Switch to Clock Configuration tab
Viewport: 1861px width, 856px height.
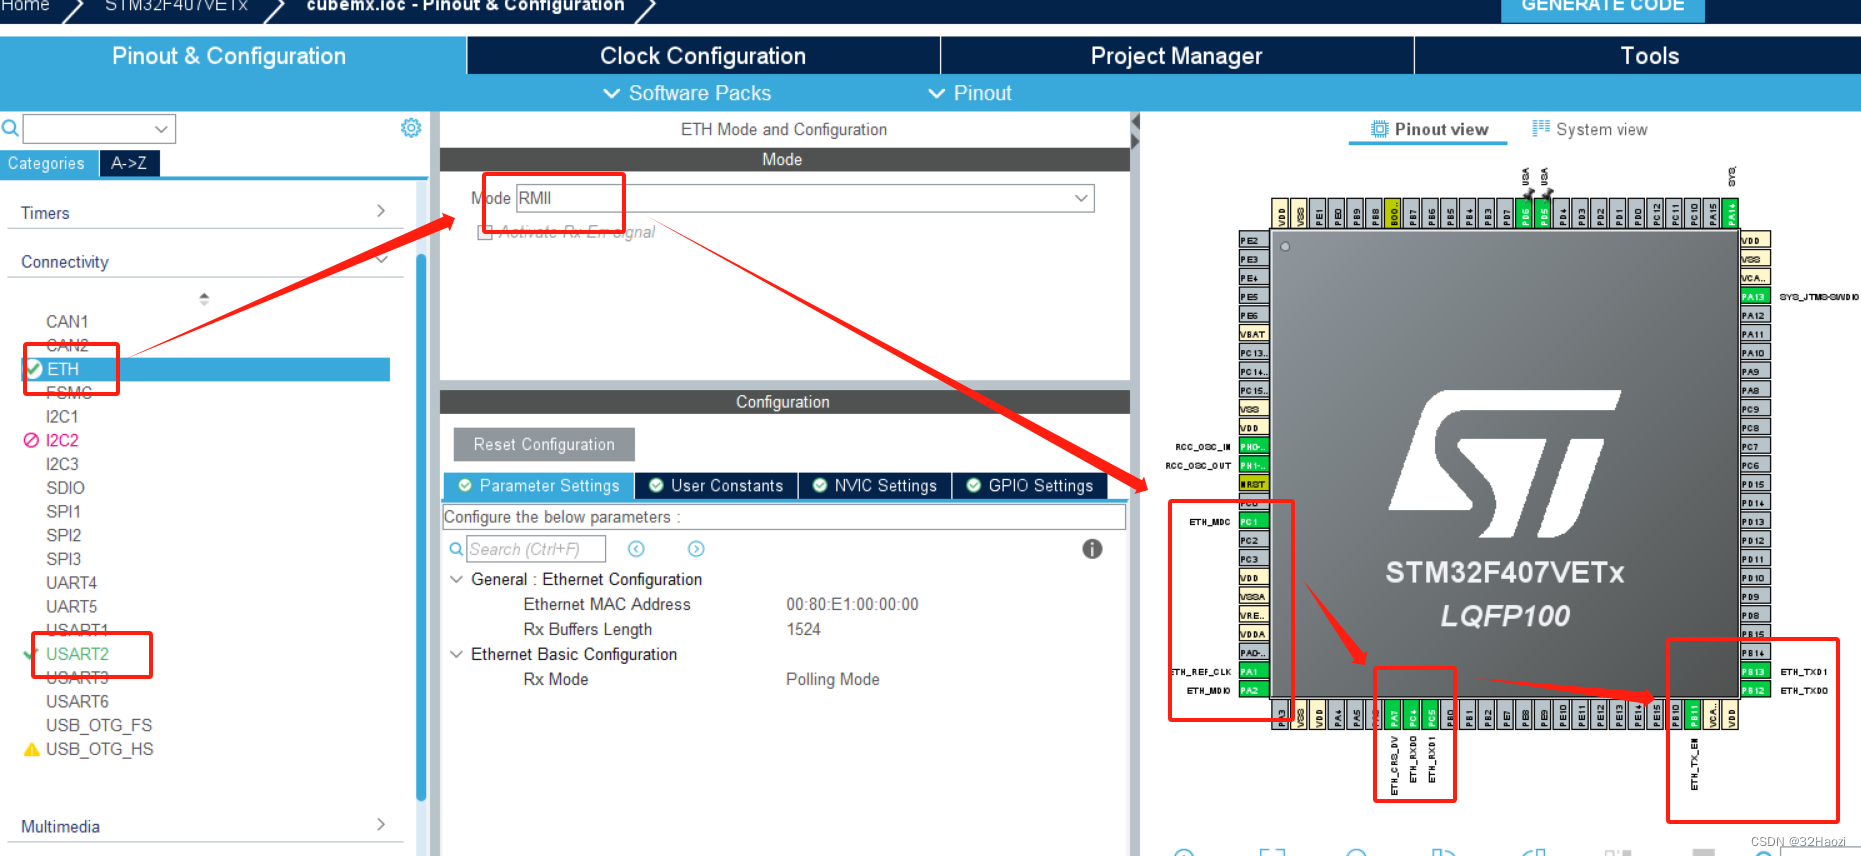tap(703, 56)
